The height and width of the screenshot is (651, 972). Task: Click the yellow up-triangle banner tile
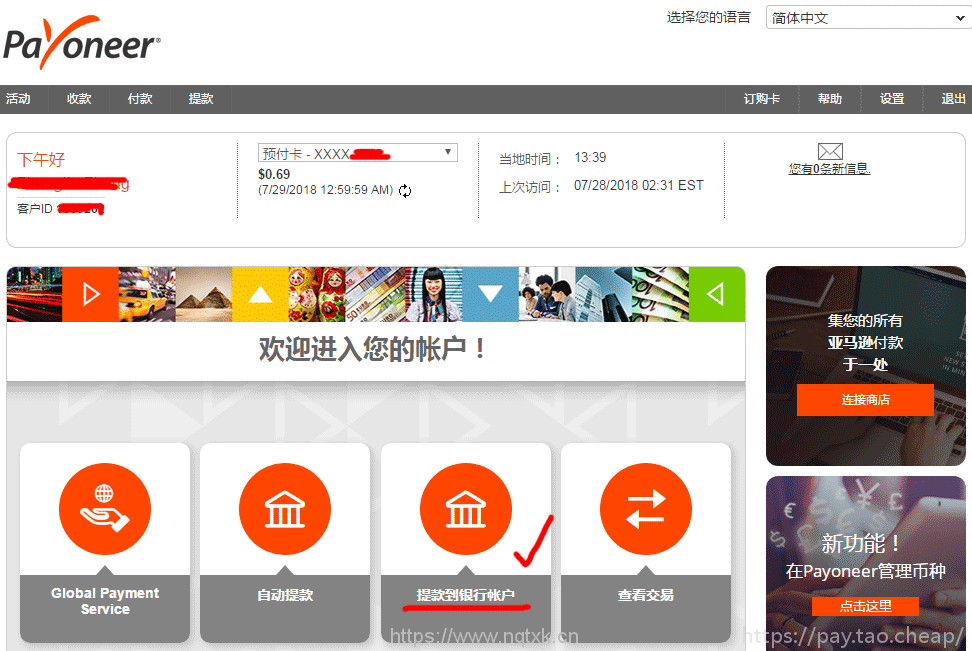(x=260, y=294)
